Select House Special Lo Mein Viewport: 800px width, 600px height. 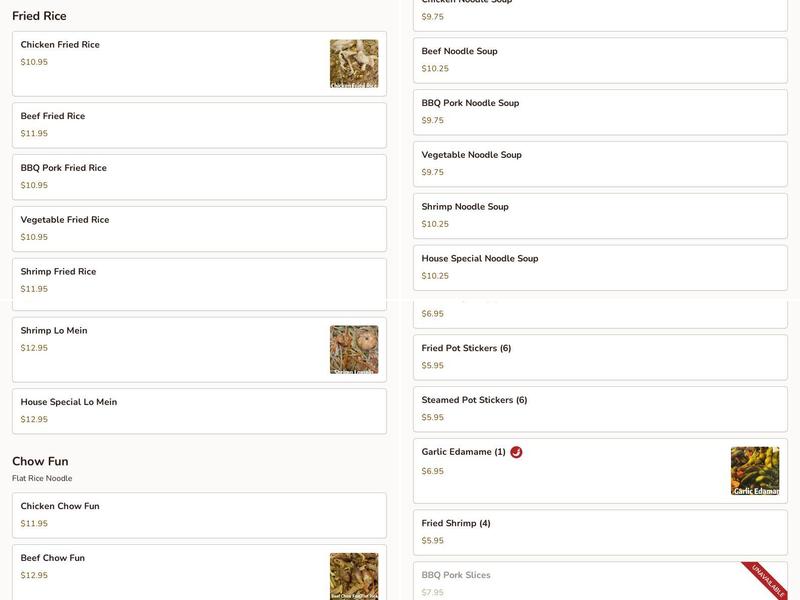(199, 411)
